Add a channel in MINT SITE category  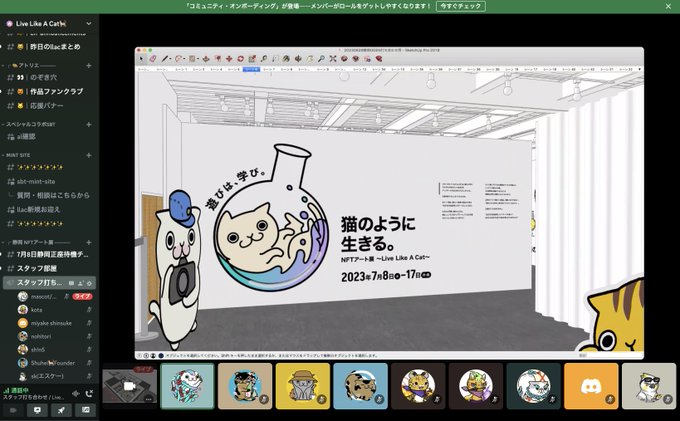[89, 155]
